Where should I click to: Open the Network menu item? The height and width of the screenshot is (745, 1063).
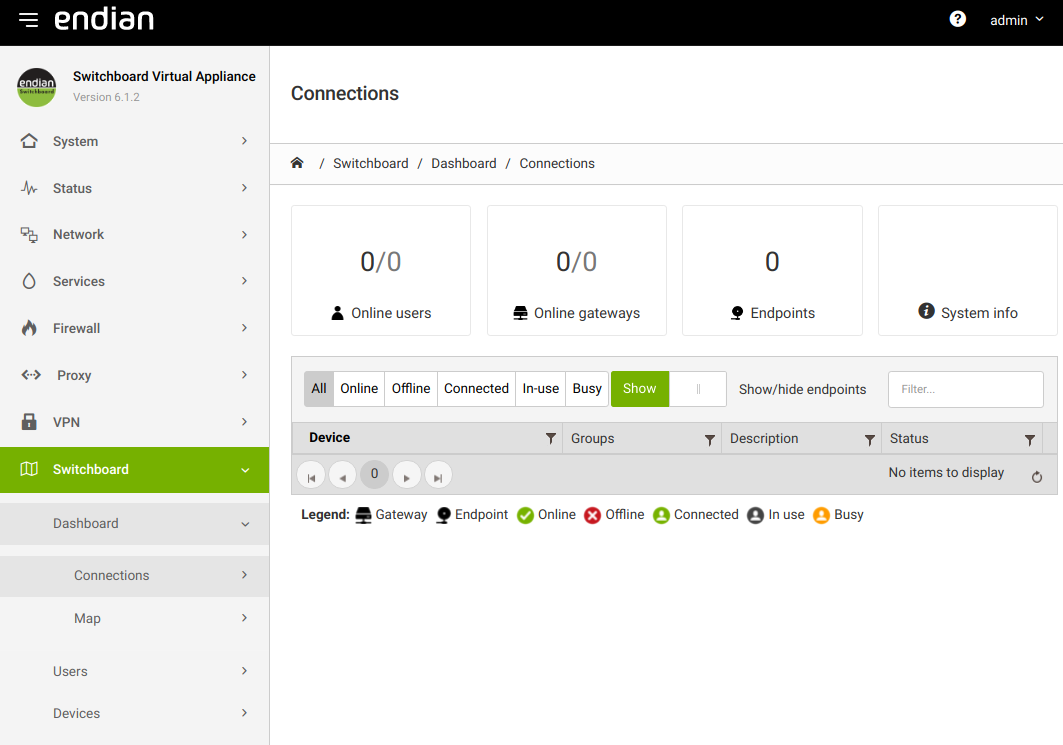134,235
